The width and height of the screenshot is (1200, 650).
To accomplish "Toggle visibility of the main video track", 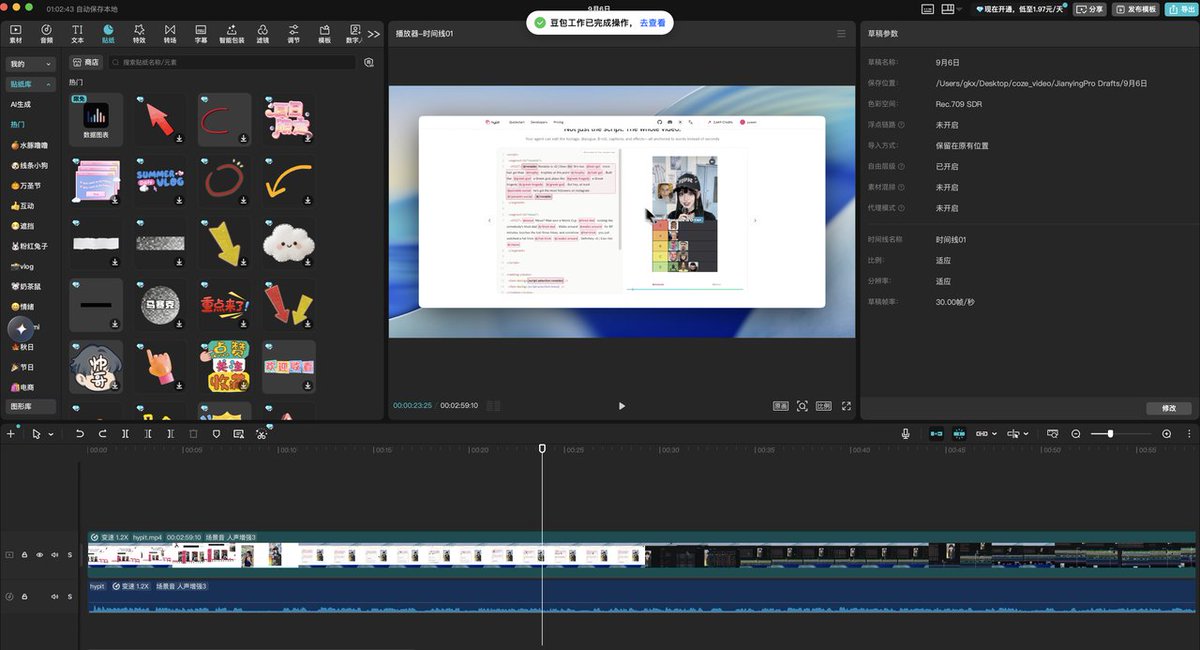I will pos(40,555).
